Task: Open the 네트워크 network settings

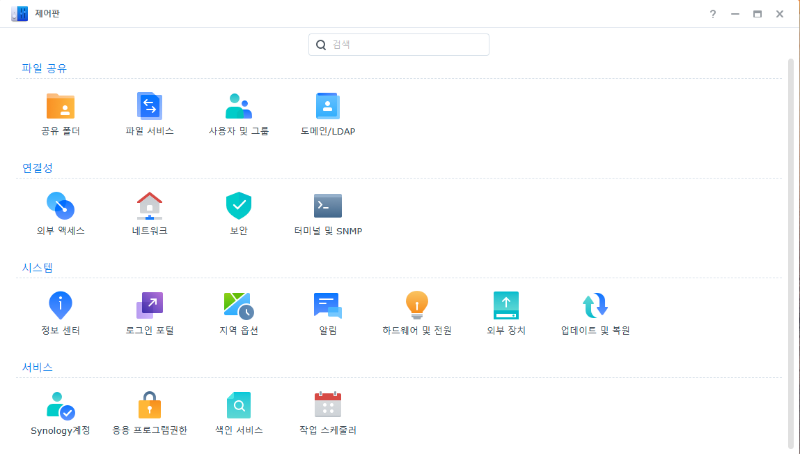Action: pos(149,206)
